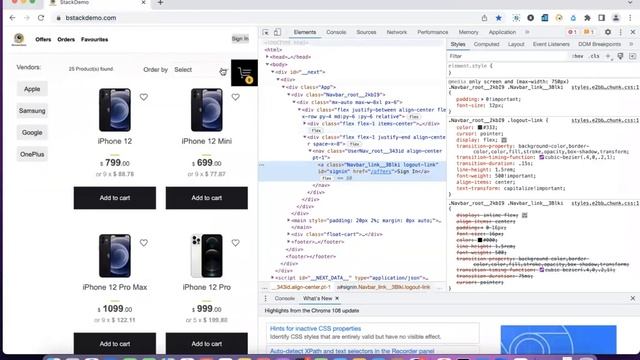Expand the script __NEXT_DATA__ node
Screen dimensions: 640x360
click(273, 278)
